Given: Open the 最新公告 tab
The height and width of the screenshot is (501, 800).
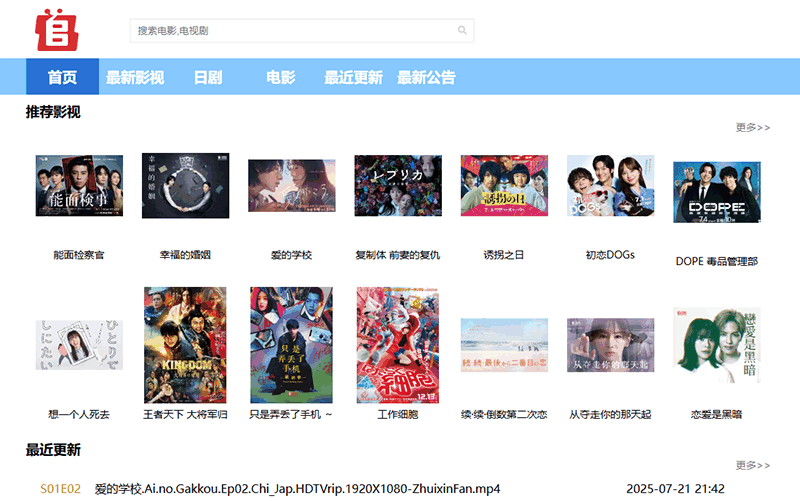Looking at the screenshot, I should click(x=427, y=77).
